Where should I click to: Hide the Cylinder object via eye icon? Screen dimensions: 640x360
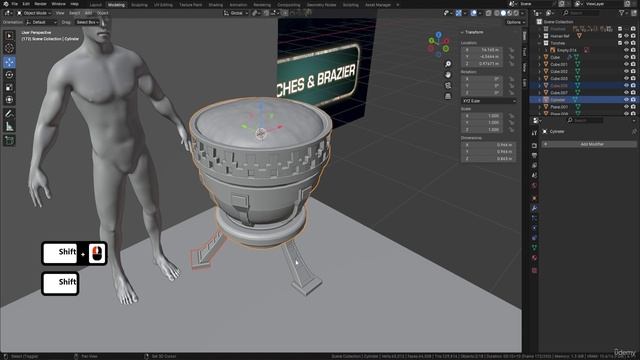point(626,100)
